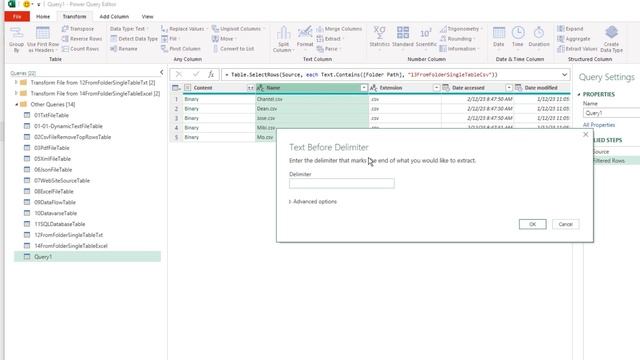Click the Rename column command
Viewport: 640px width, 360px height.
point(124,49)
